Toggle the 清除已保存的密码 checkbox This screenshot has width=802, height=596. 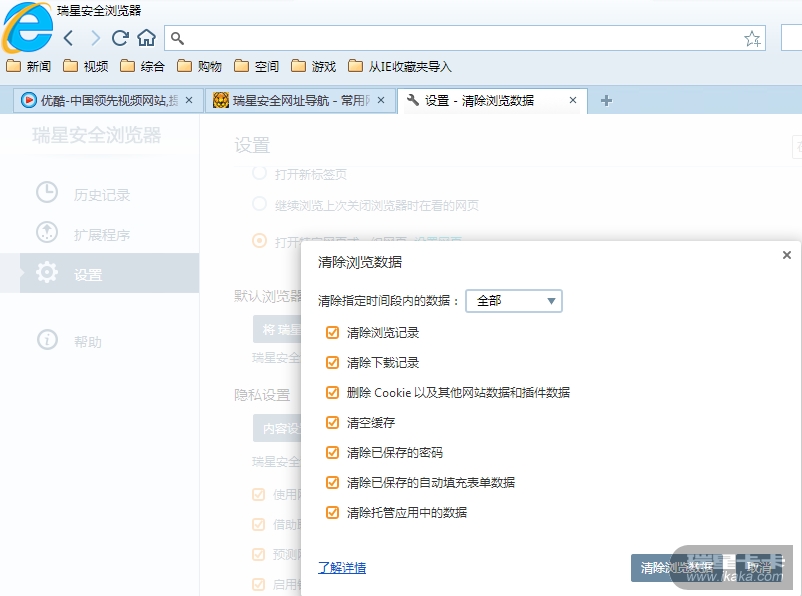[x=332, y=452]
